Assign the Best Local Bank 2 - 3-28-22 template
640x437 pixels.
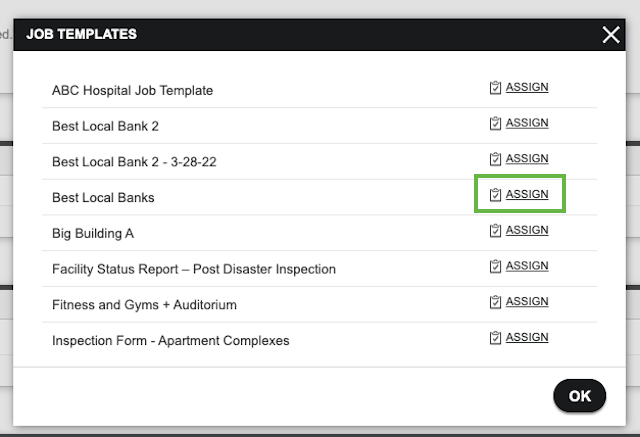(x=527, y=158)
